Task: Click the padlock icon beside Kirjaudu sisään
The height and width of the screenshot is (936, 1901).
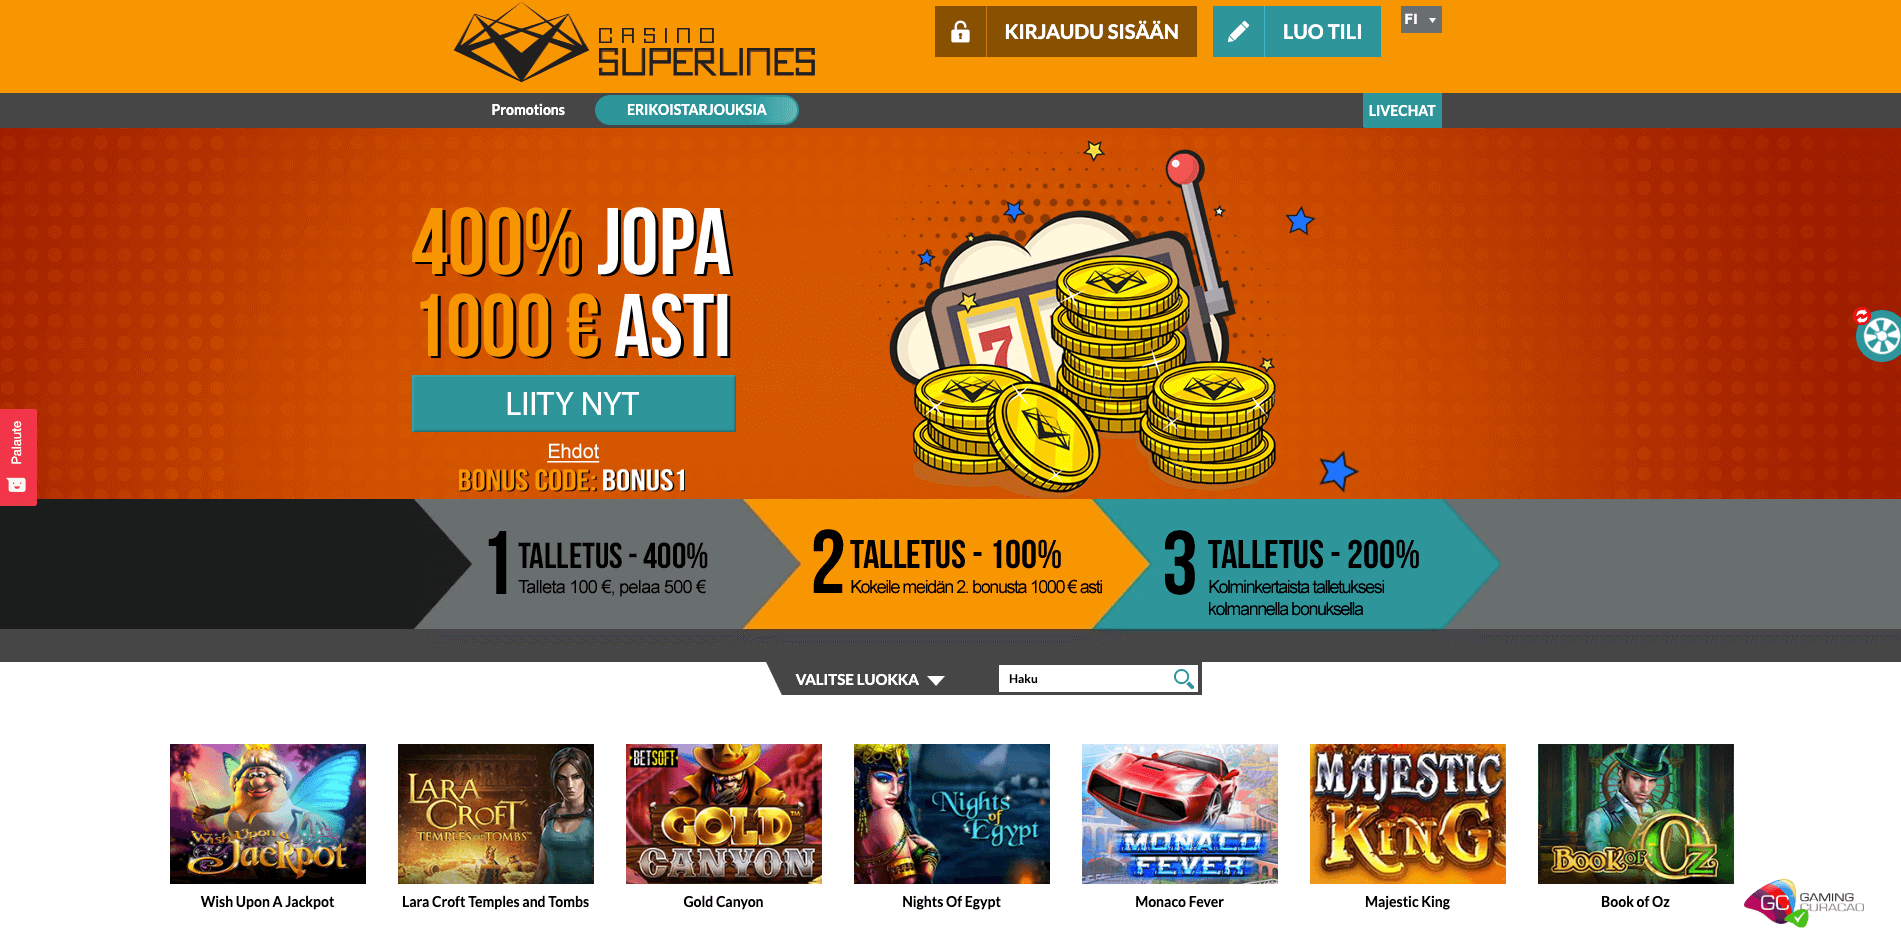Action: click(x=960, y=32)
